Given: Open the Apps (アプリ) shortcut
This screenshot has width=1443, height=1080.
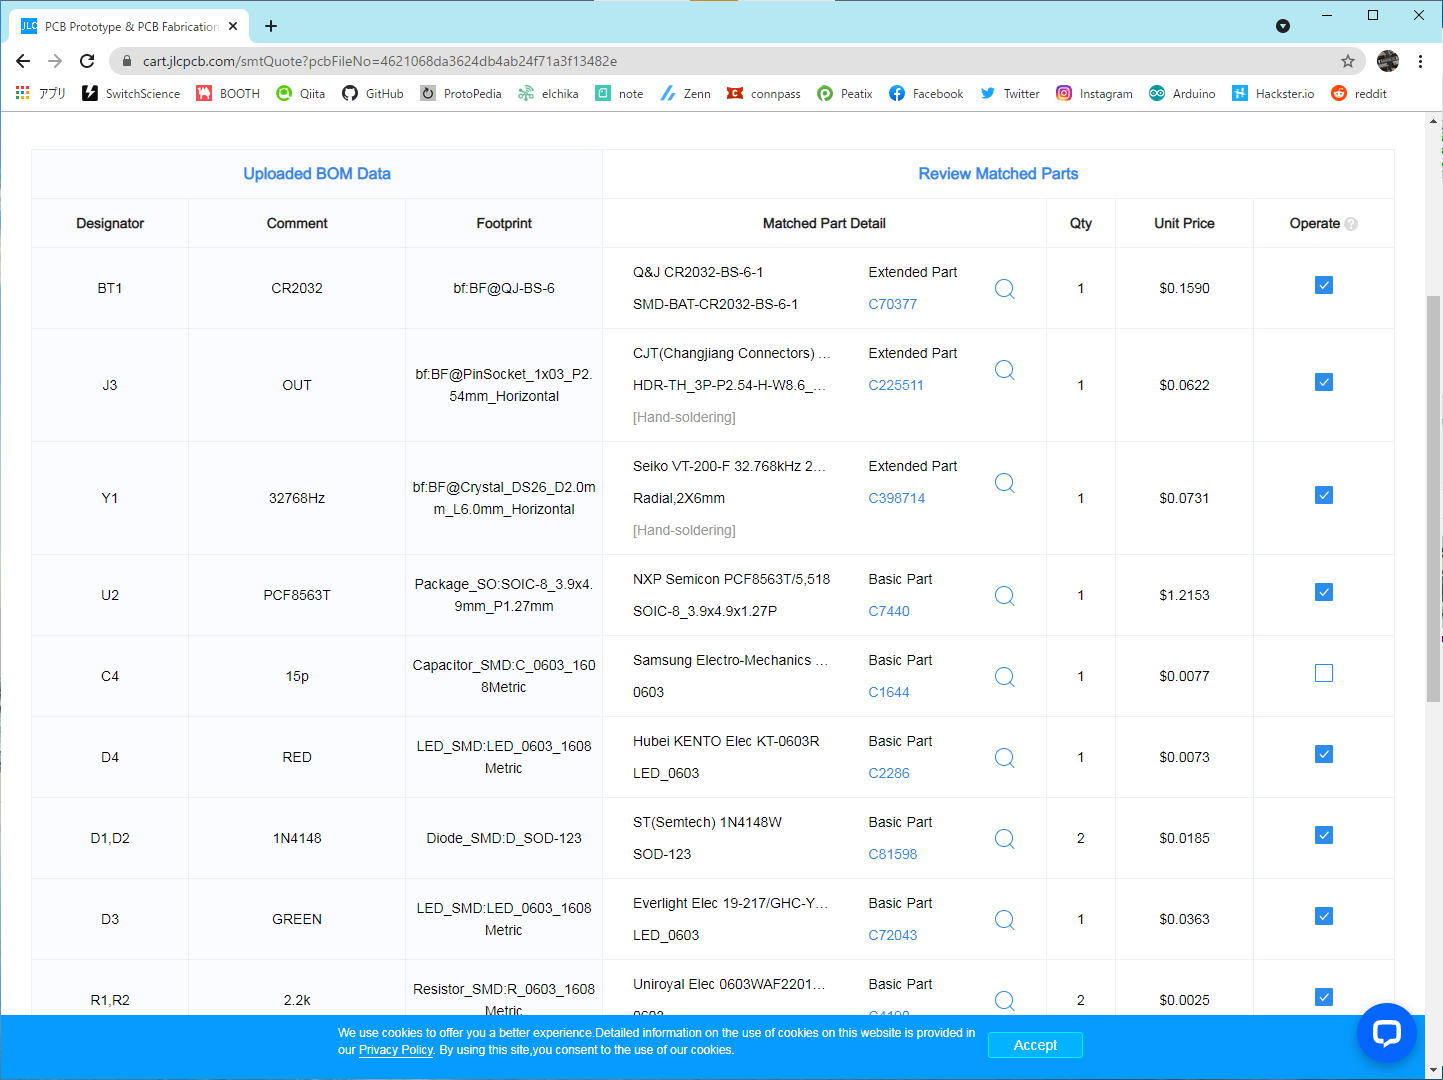Looking at the screenshot, I should 41,93.
